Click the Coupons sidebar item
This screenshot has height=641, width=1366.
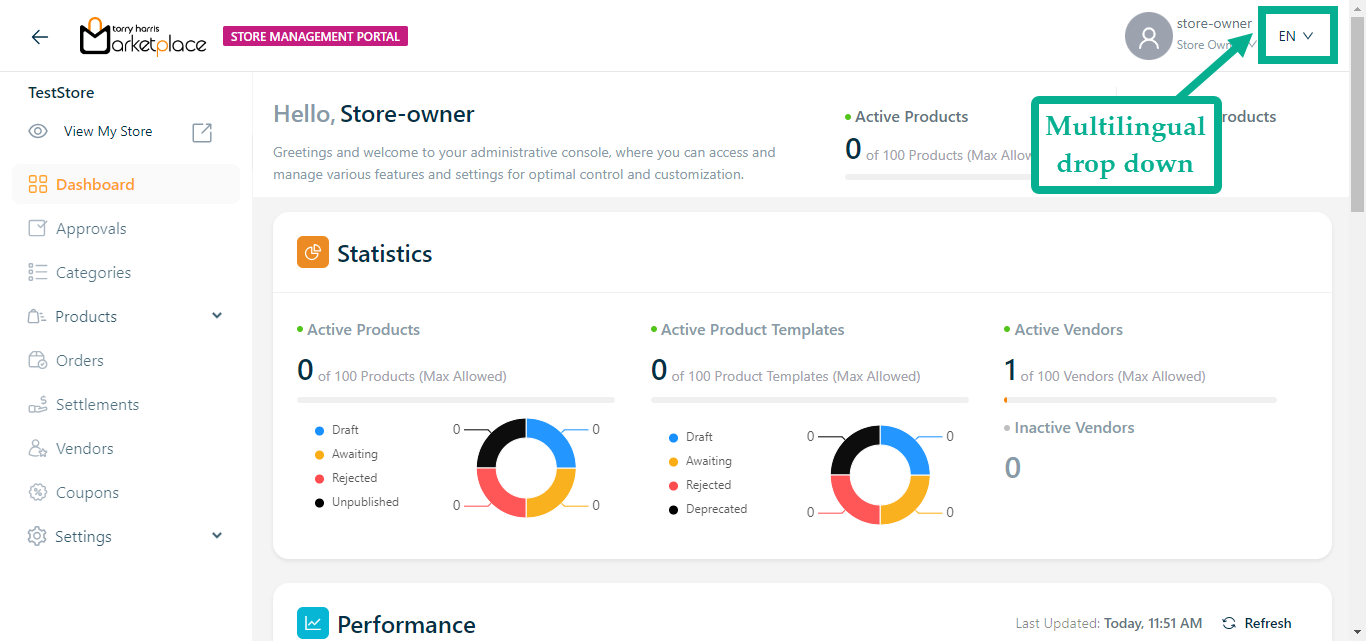click(x=87, y=493)
